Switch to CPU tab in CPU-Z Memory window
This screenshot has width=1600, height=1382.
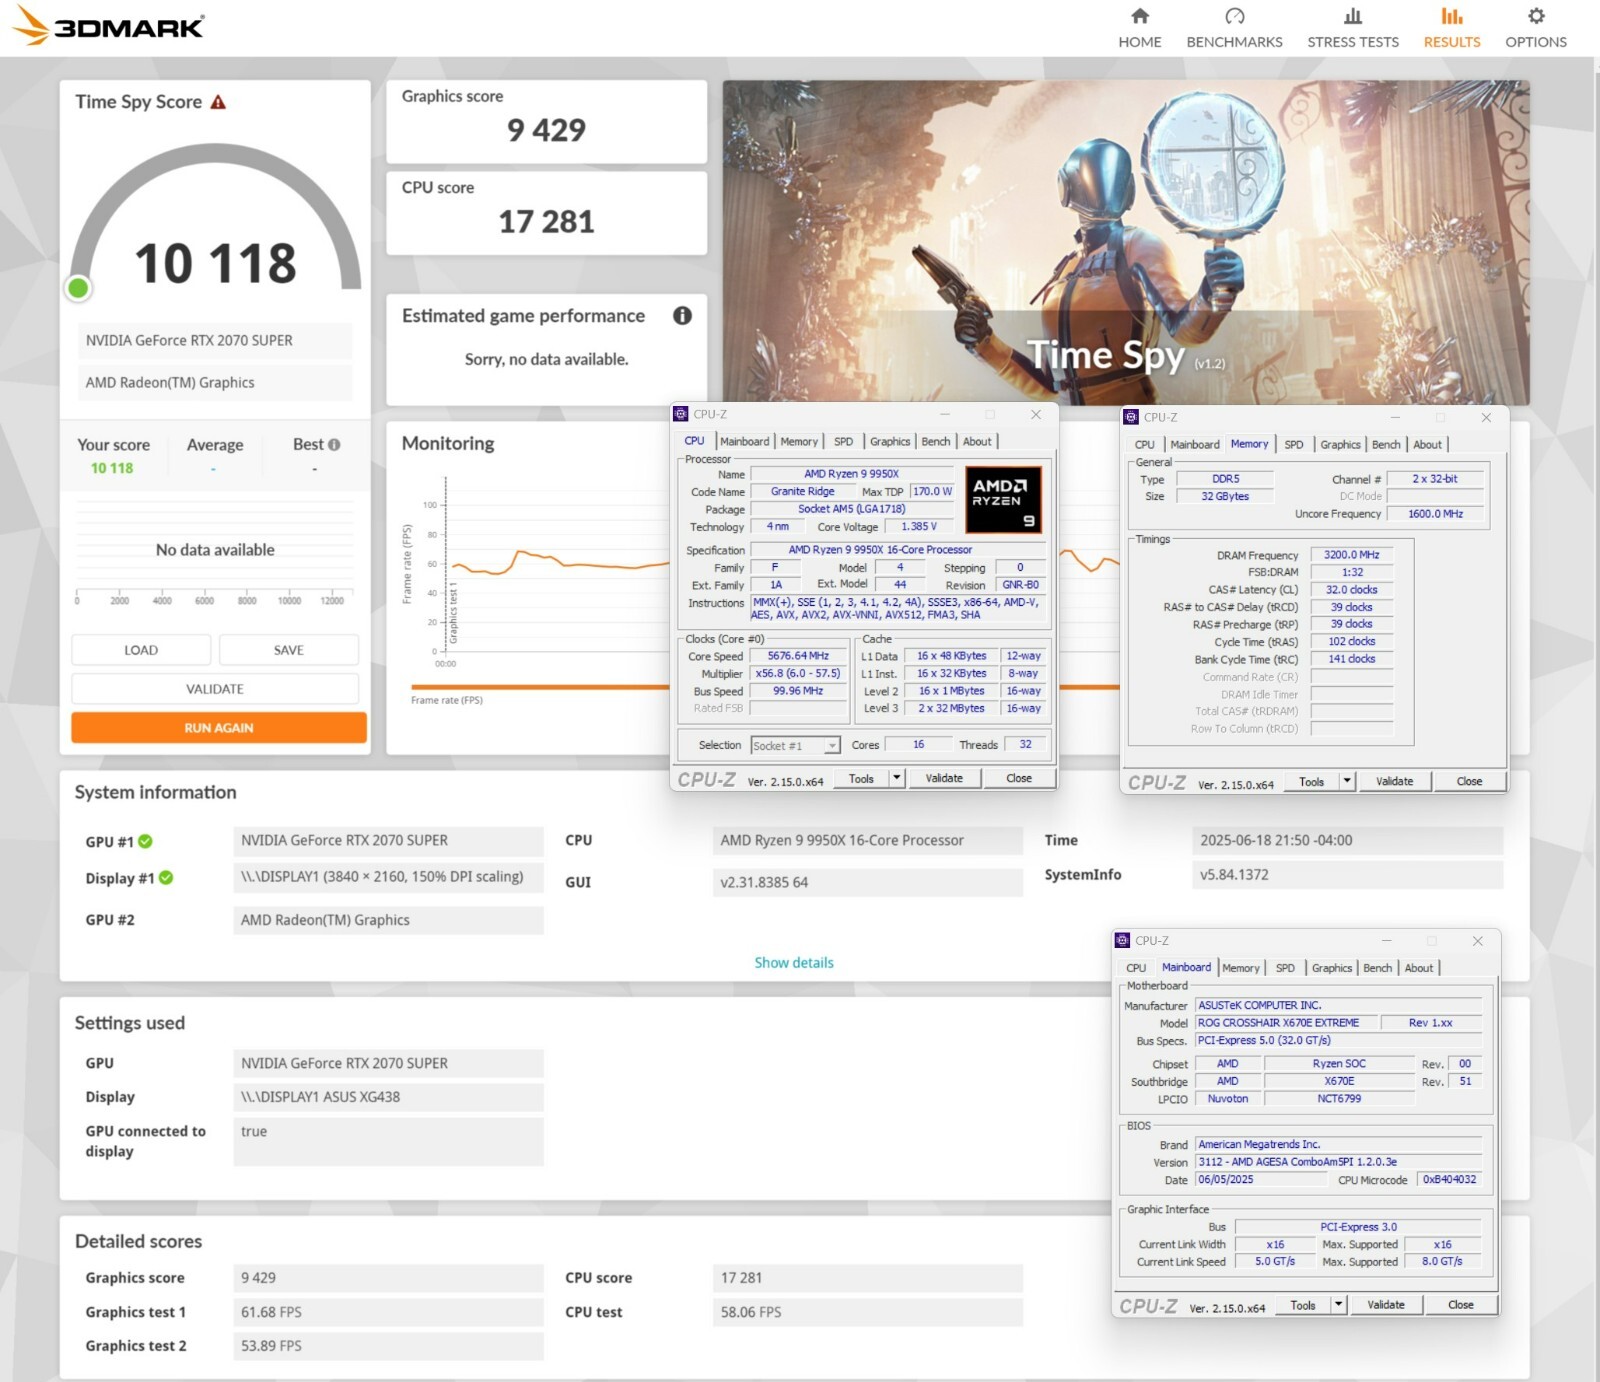click(x=1144, y=445)
